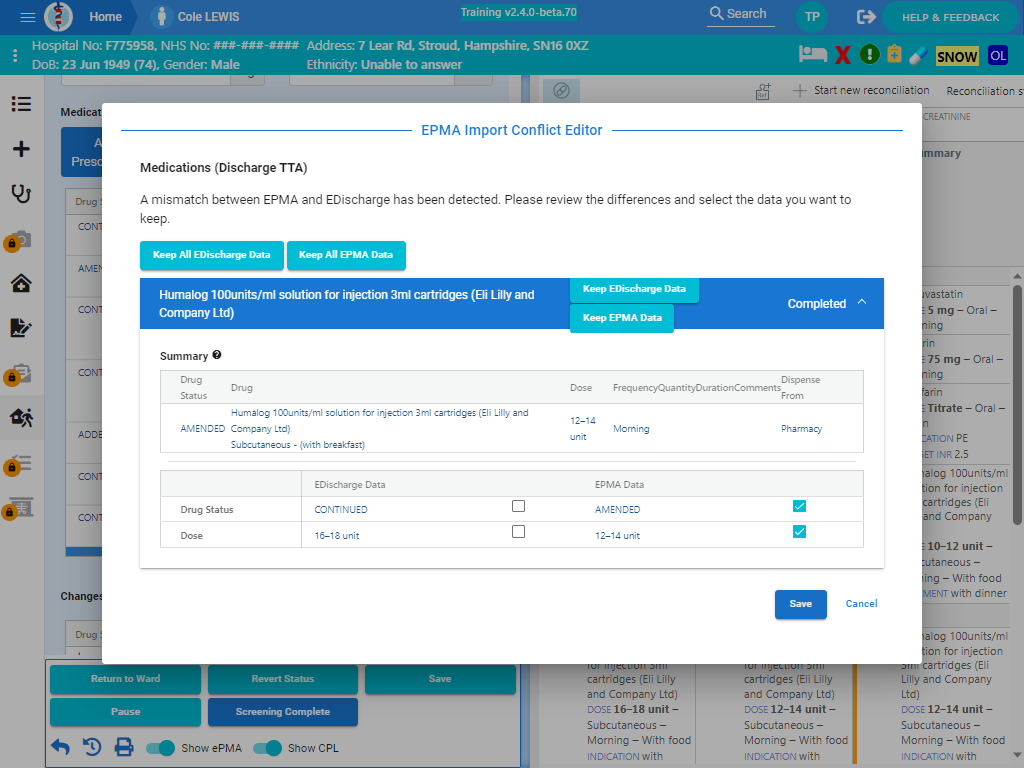
Task: Click the Humalog drug name in the Summary
Action: (379, 421)
